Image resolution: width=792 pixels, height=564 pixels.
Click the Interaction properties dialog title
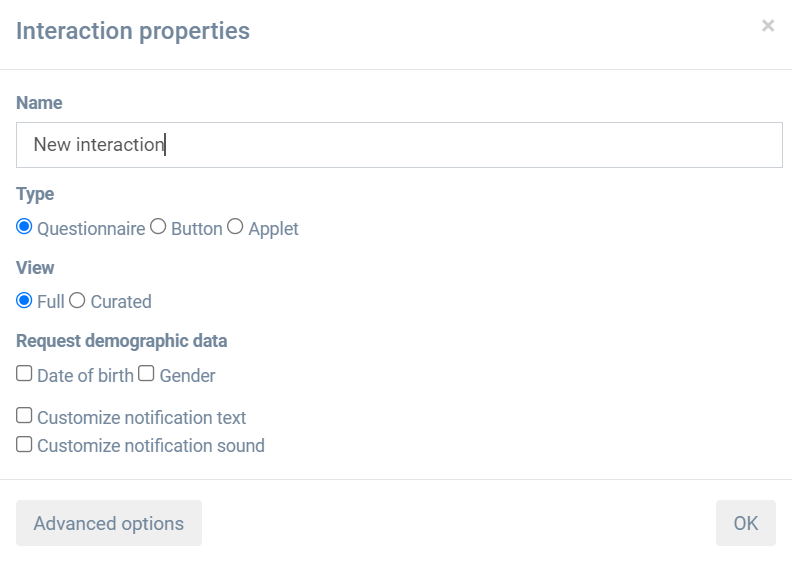click(x=133, y=31)
